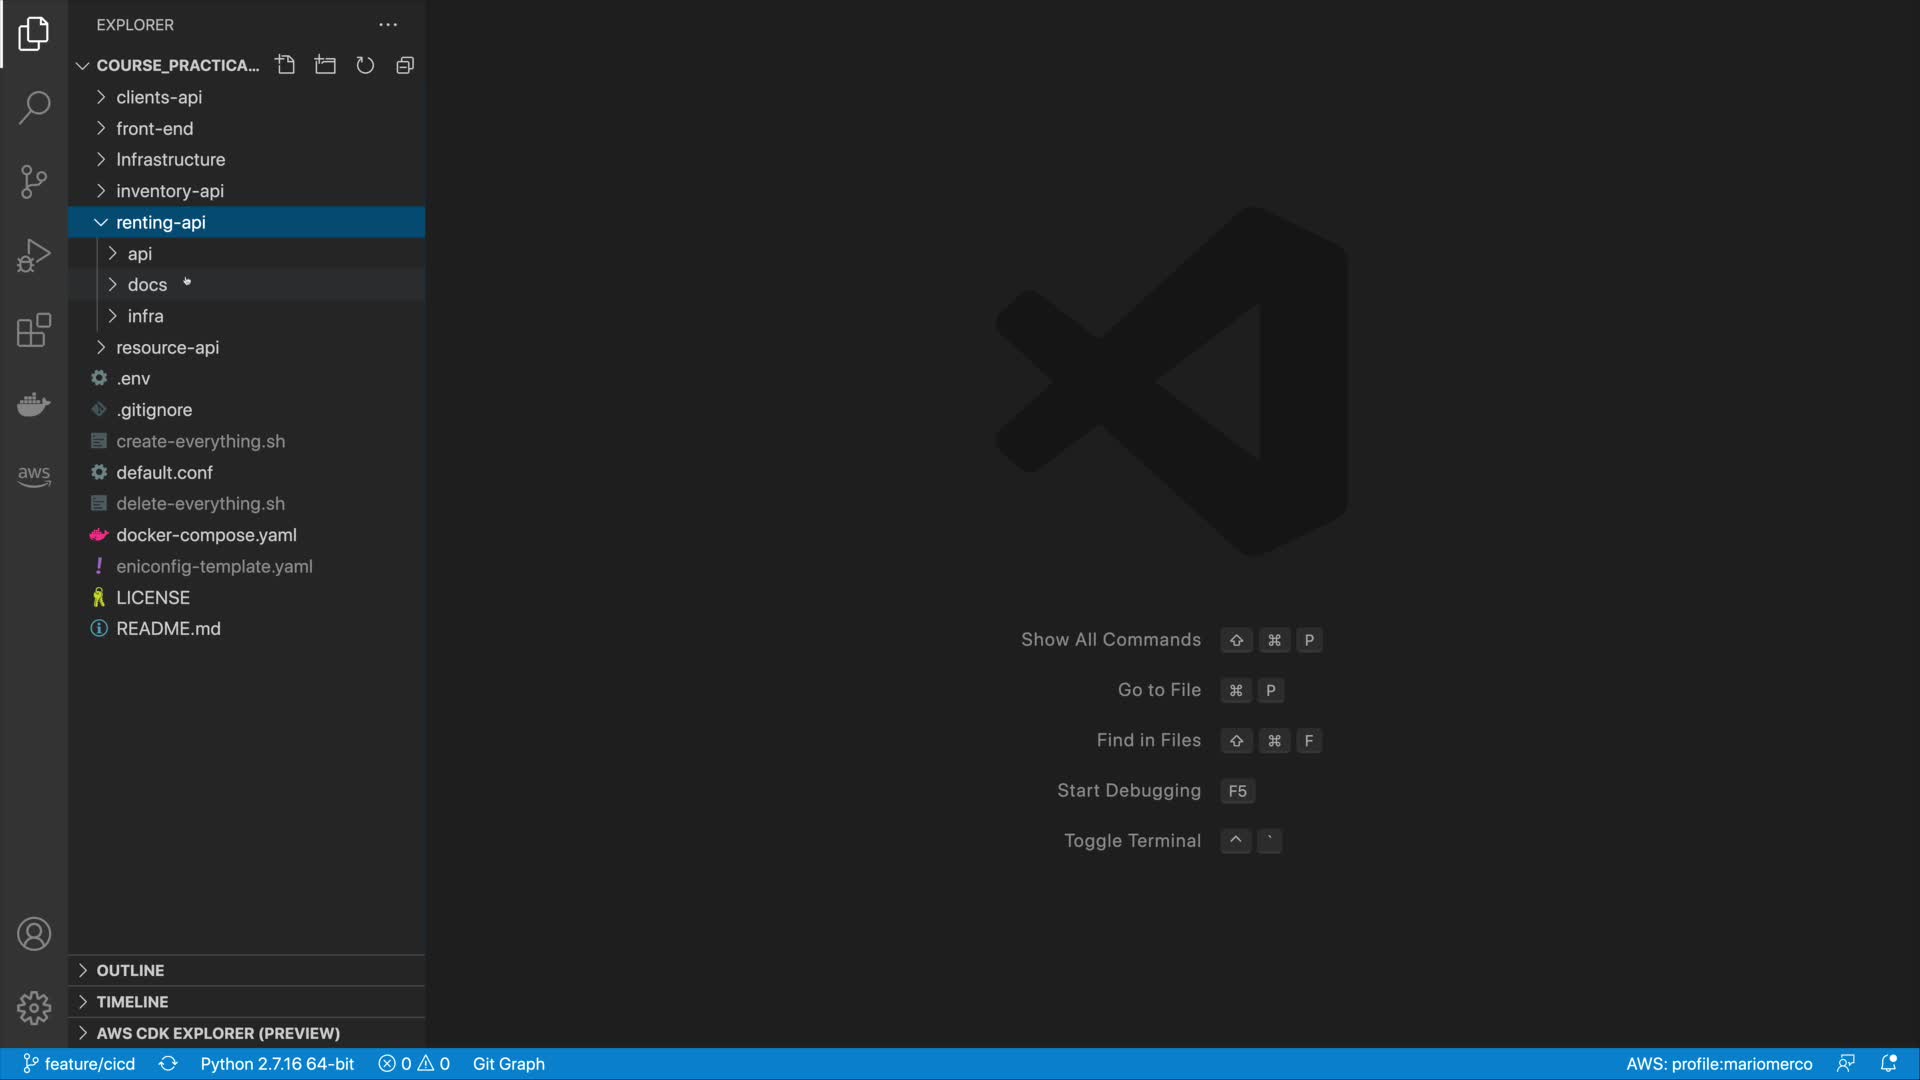Screen dimensions: 1920x1080
Task: Expand the docs folder
Action: click(x=147, y=285)
